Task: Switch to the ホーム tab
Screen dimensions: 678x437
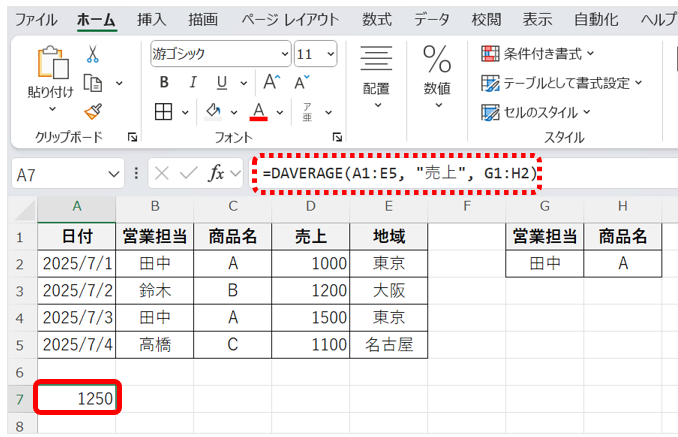Action: (96, 20)
